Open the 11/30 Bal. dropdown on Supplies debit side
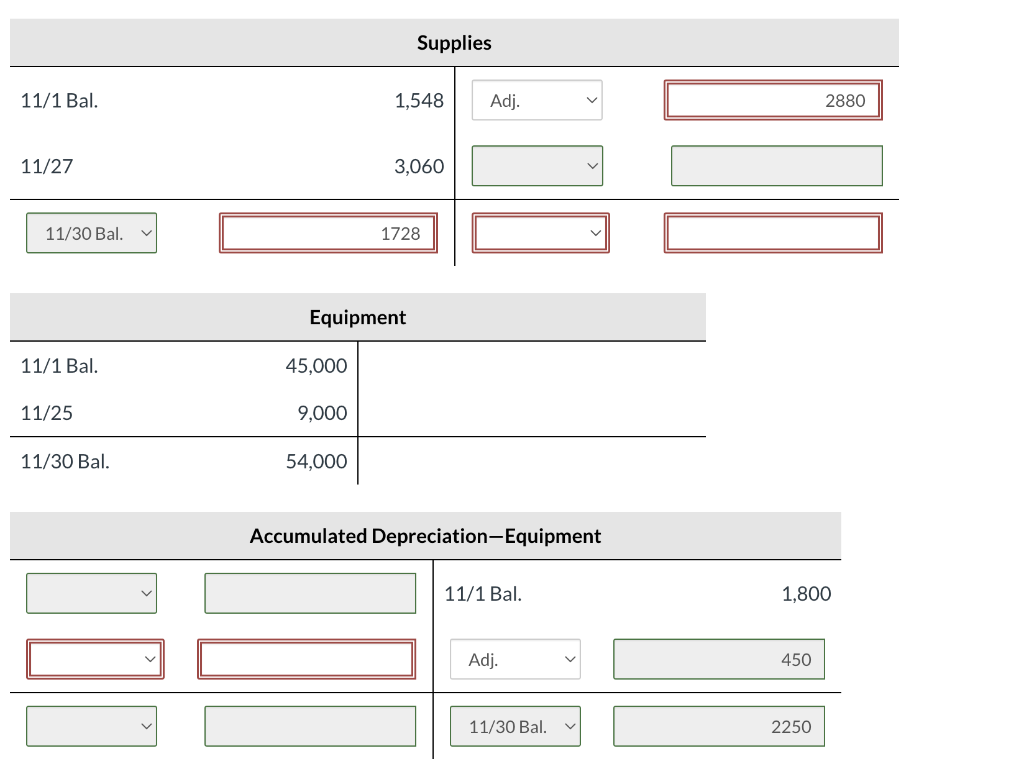The width and height of the screenshot is (1024, 774). [91, 232]
